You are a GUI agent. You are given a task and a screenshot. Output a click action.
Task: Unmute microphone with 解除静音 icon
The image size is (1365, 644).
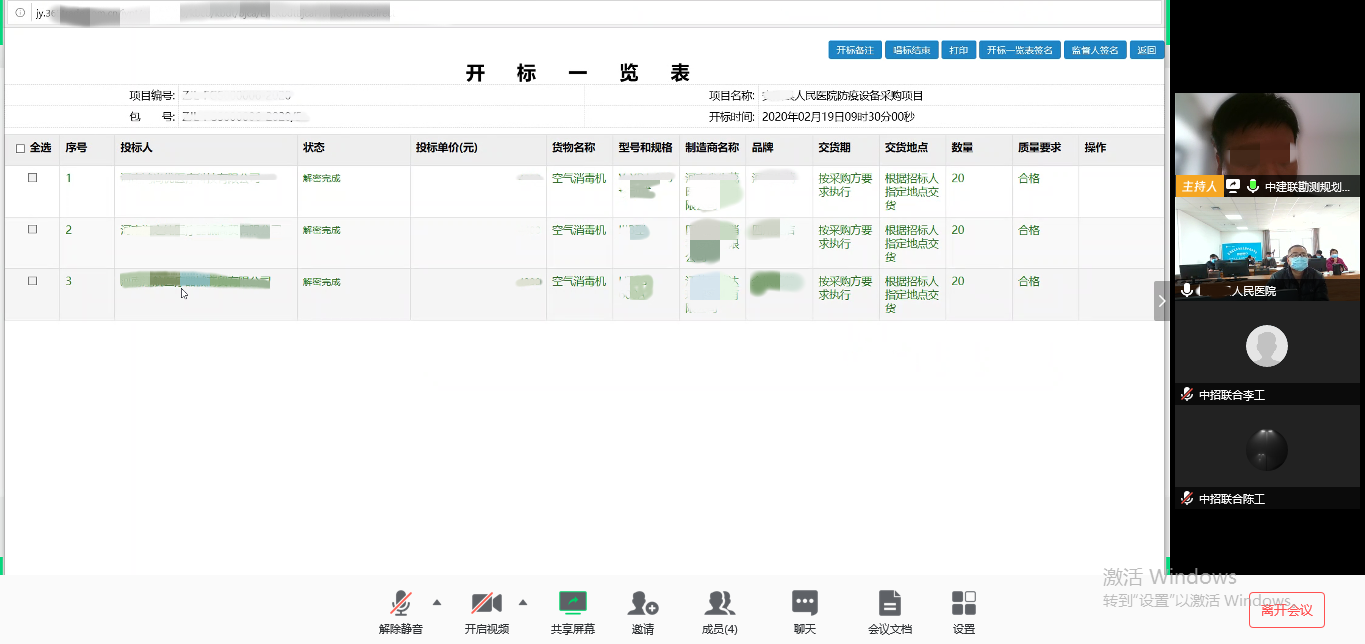point(400,604)
